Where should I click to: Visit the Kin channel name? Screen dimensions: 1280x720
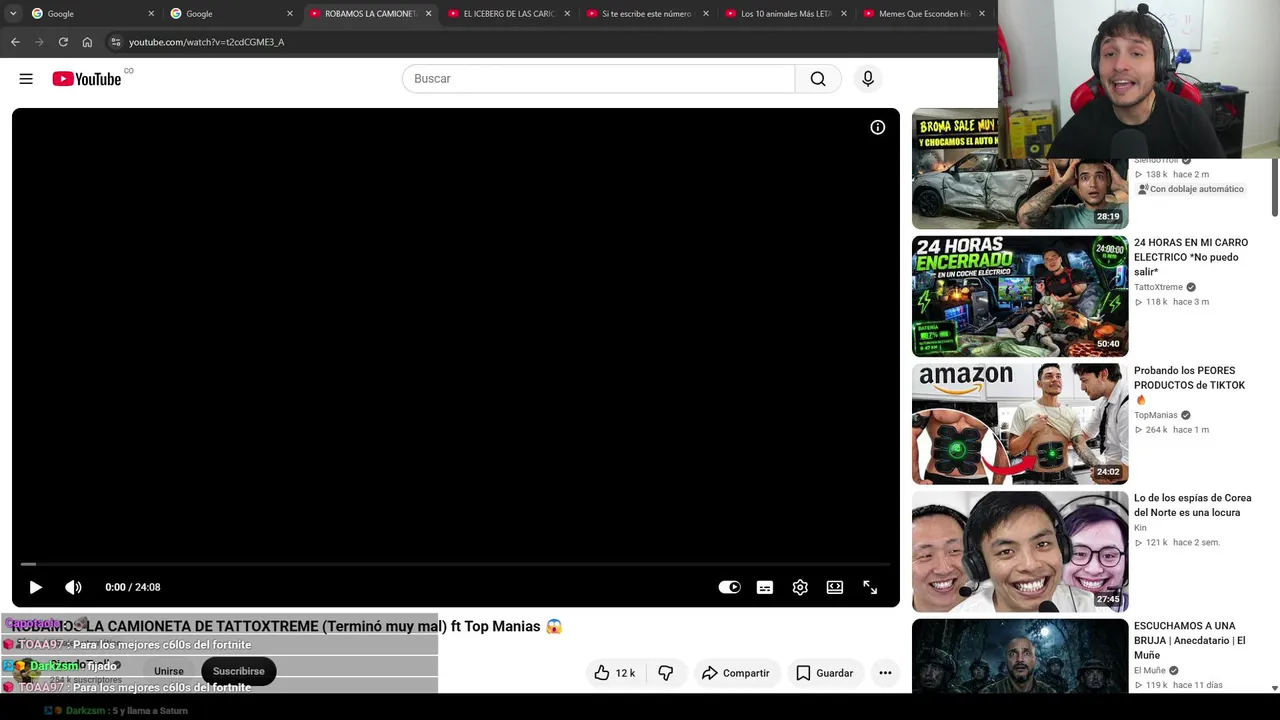point(1140,528)
